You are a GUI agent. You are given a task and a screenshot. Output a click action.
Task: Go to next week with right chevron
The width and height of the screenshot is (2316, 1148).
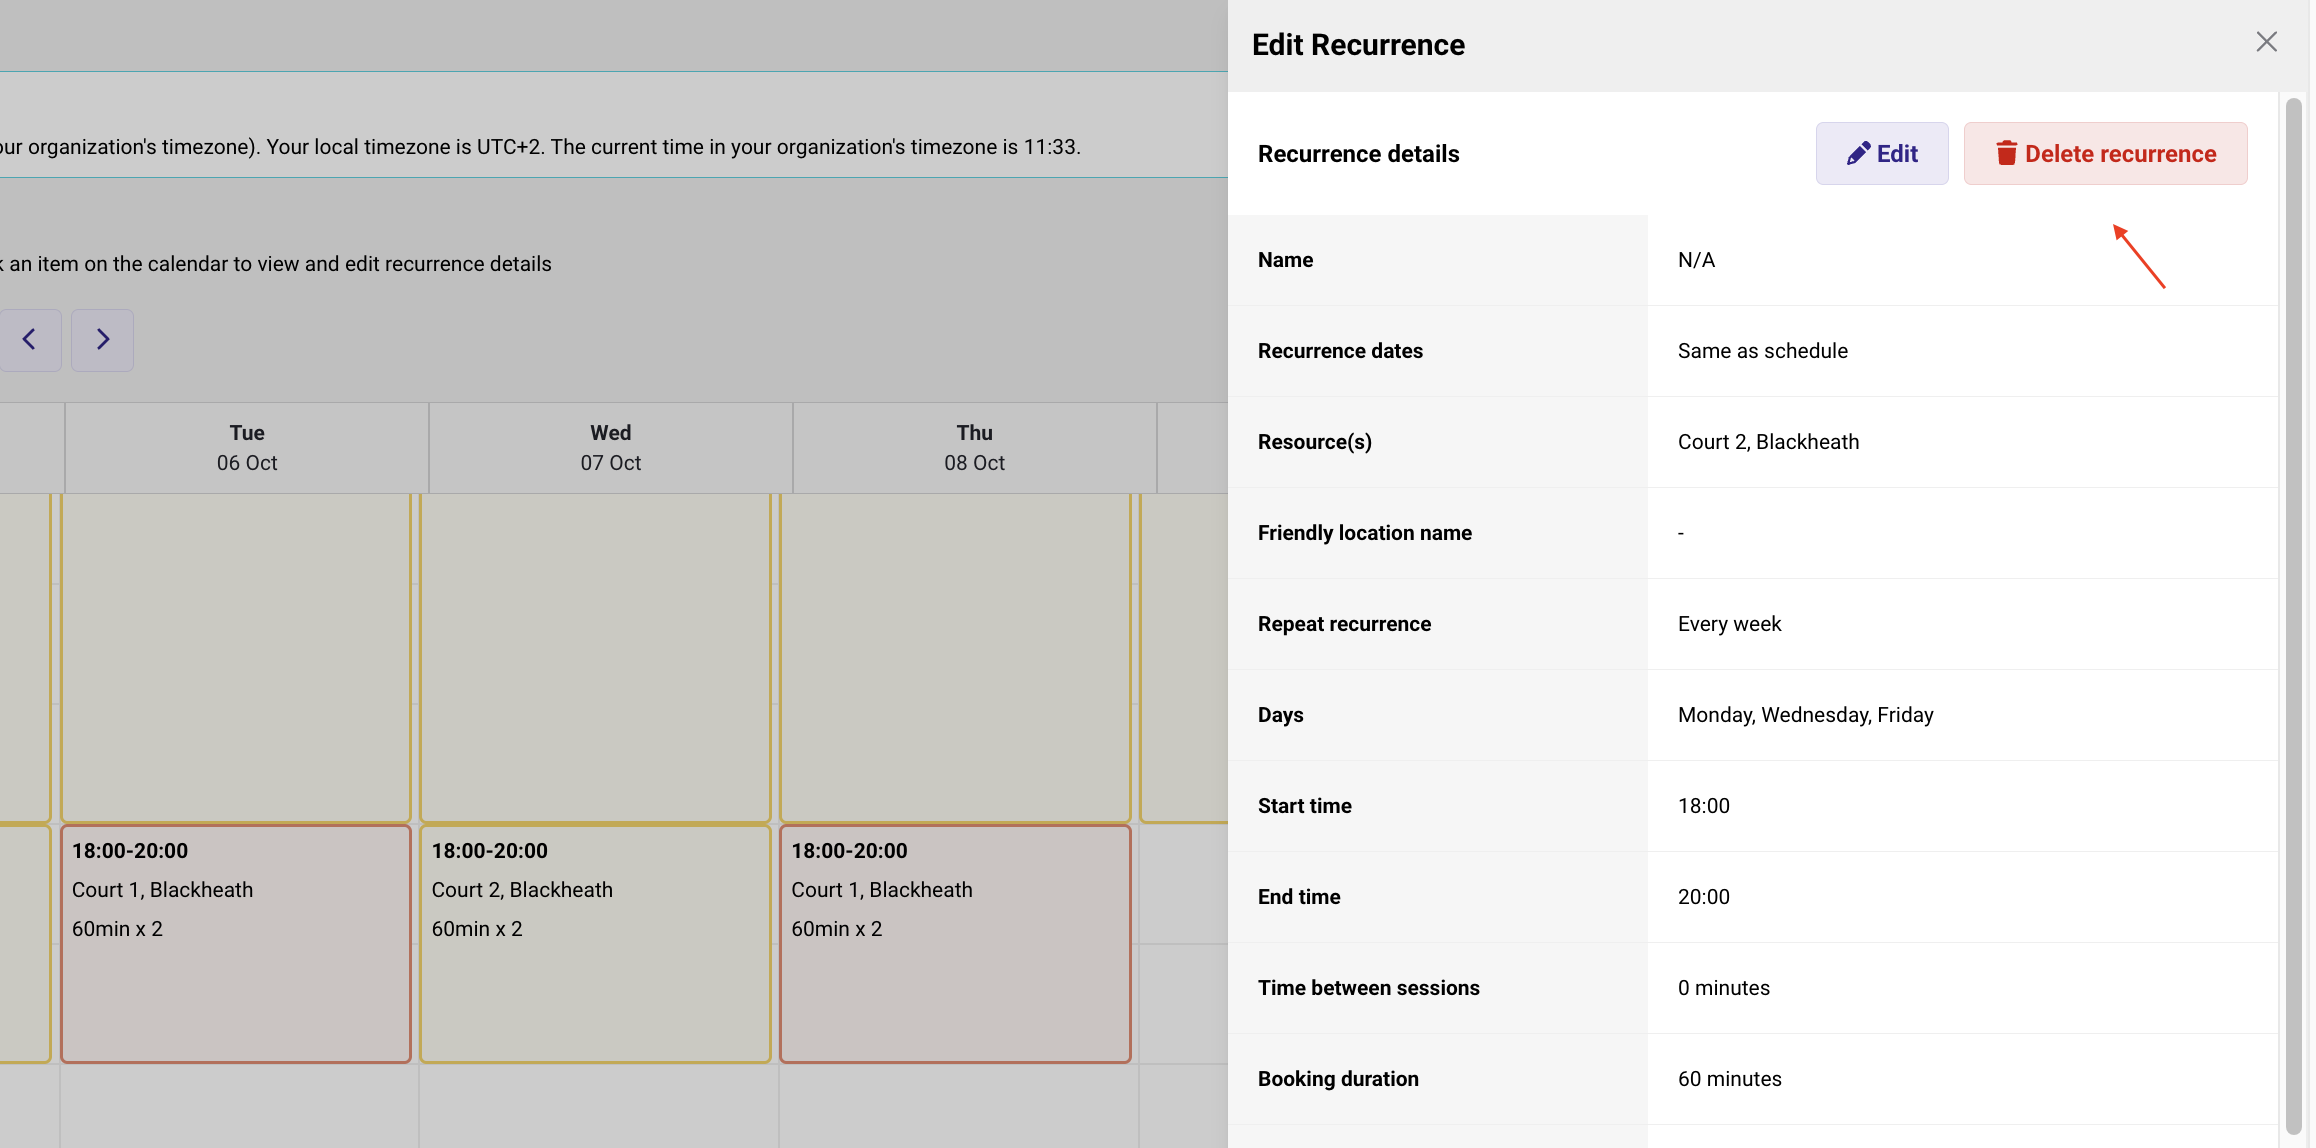102,340
